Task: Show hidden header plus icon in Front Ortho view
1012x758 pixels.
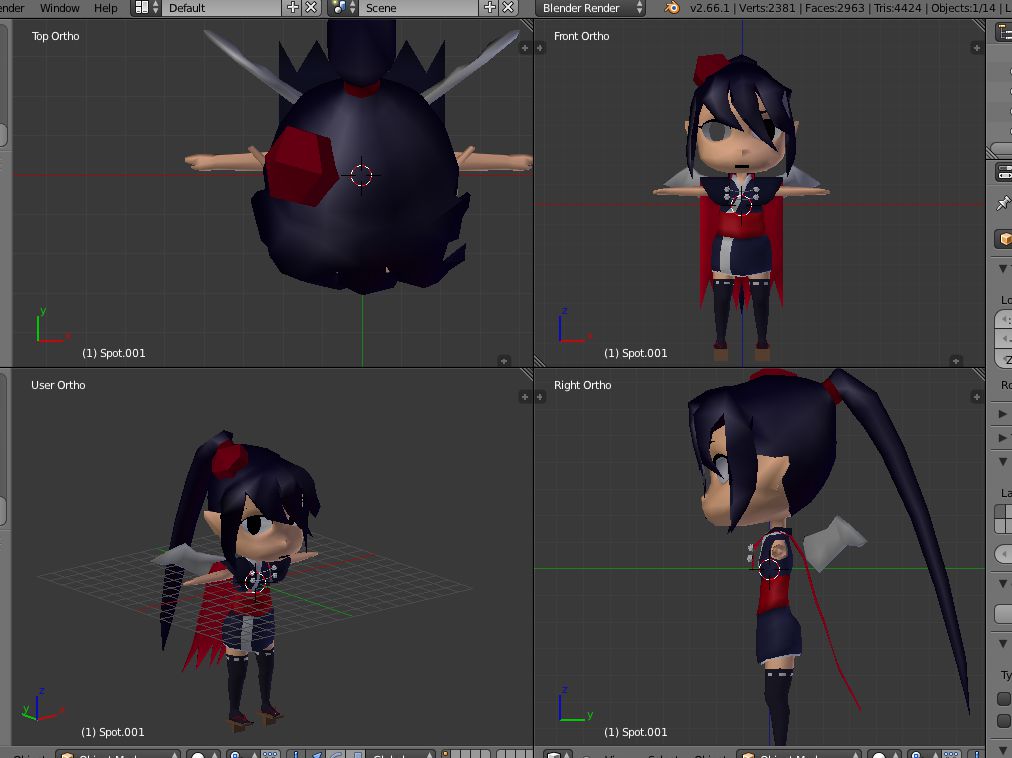Action: pyautogui.click(x=956, y=360)
